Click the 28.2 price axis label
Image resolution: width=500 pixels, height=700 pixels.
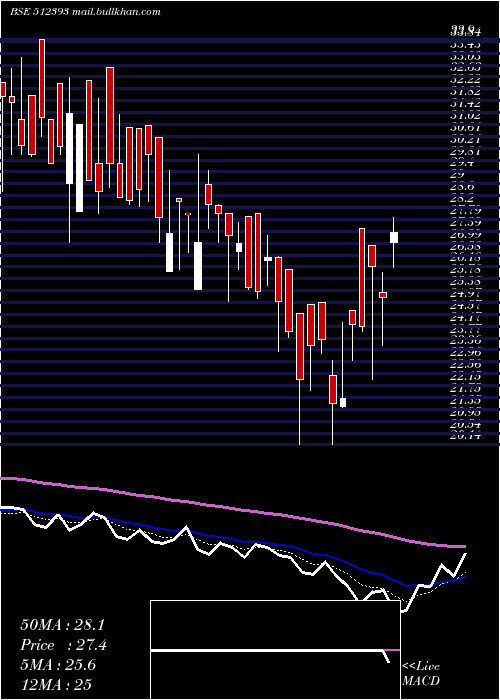click(x=462, y=200)
